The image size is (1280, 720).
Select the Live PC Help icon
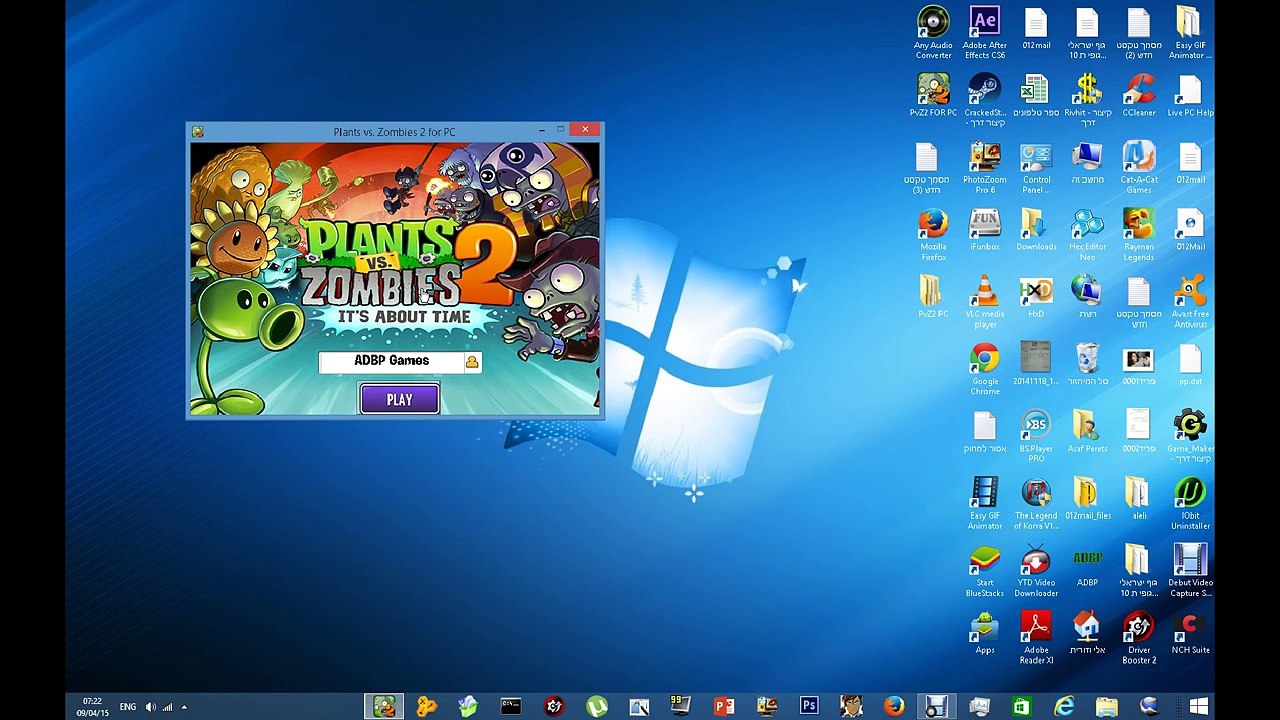1190,95
